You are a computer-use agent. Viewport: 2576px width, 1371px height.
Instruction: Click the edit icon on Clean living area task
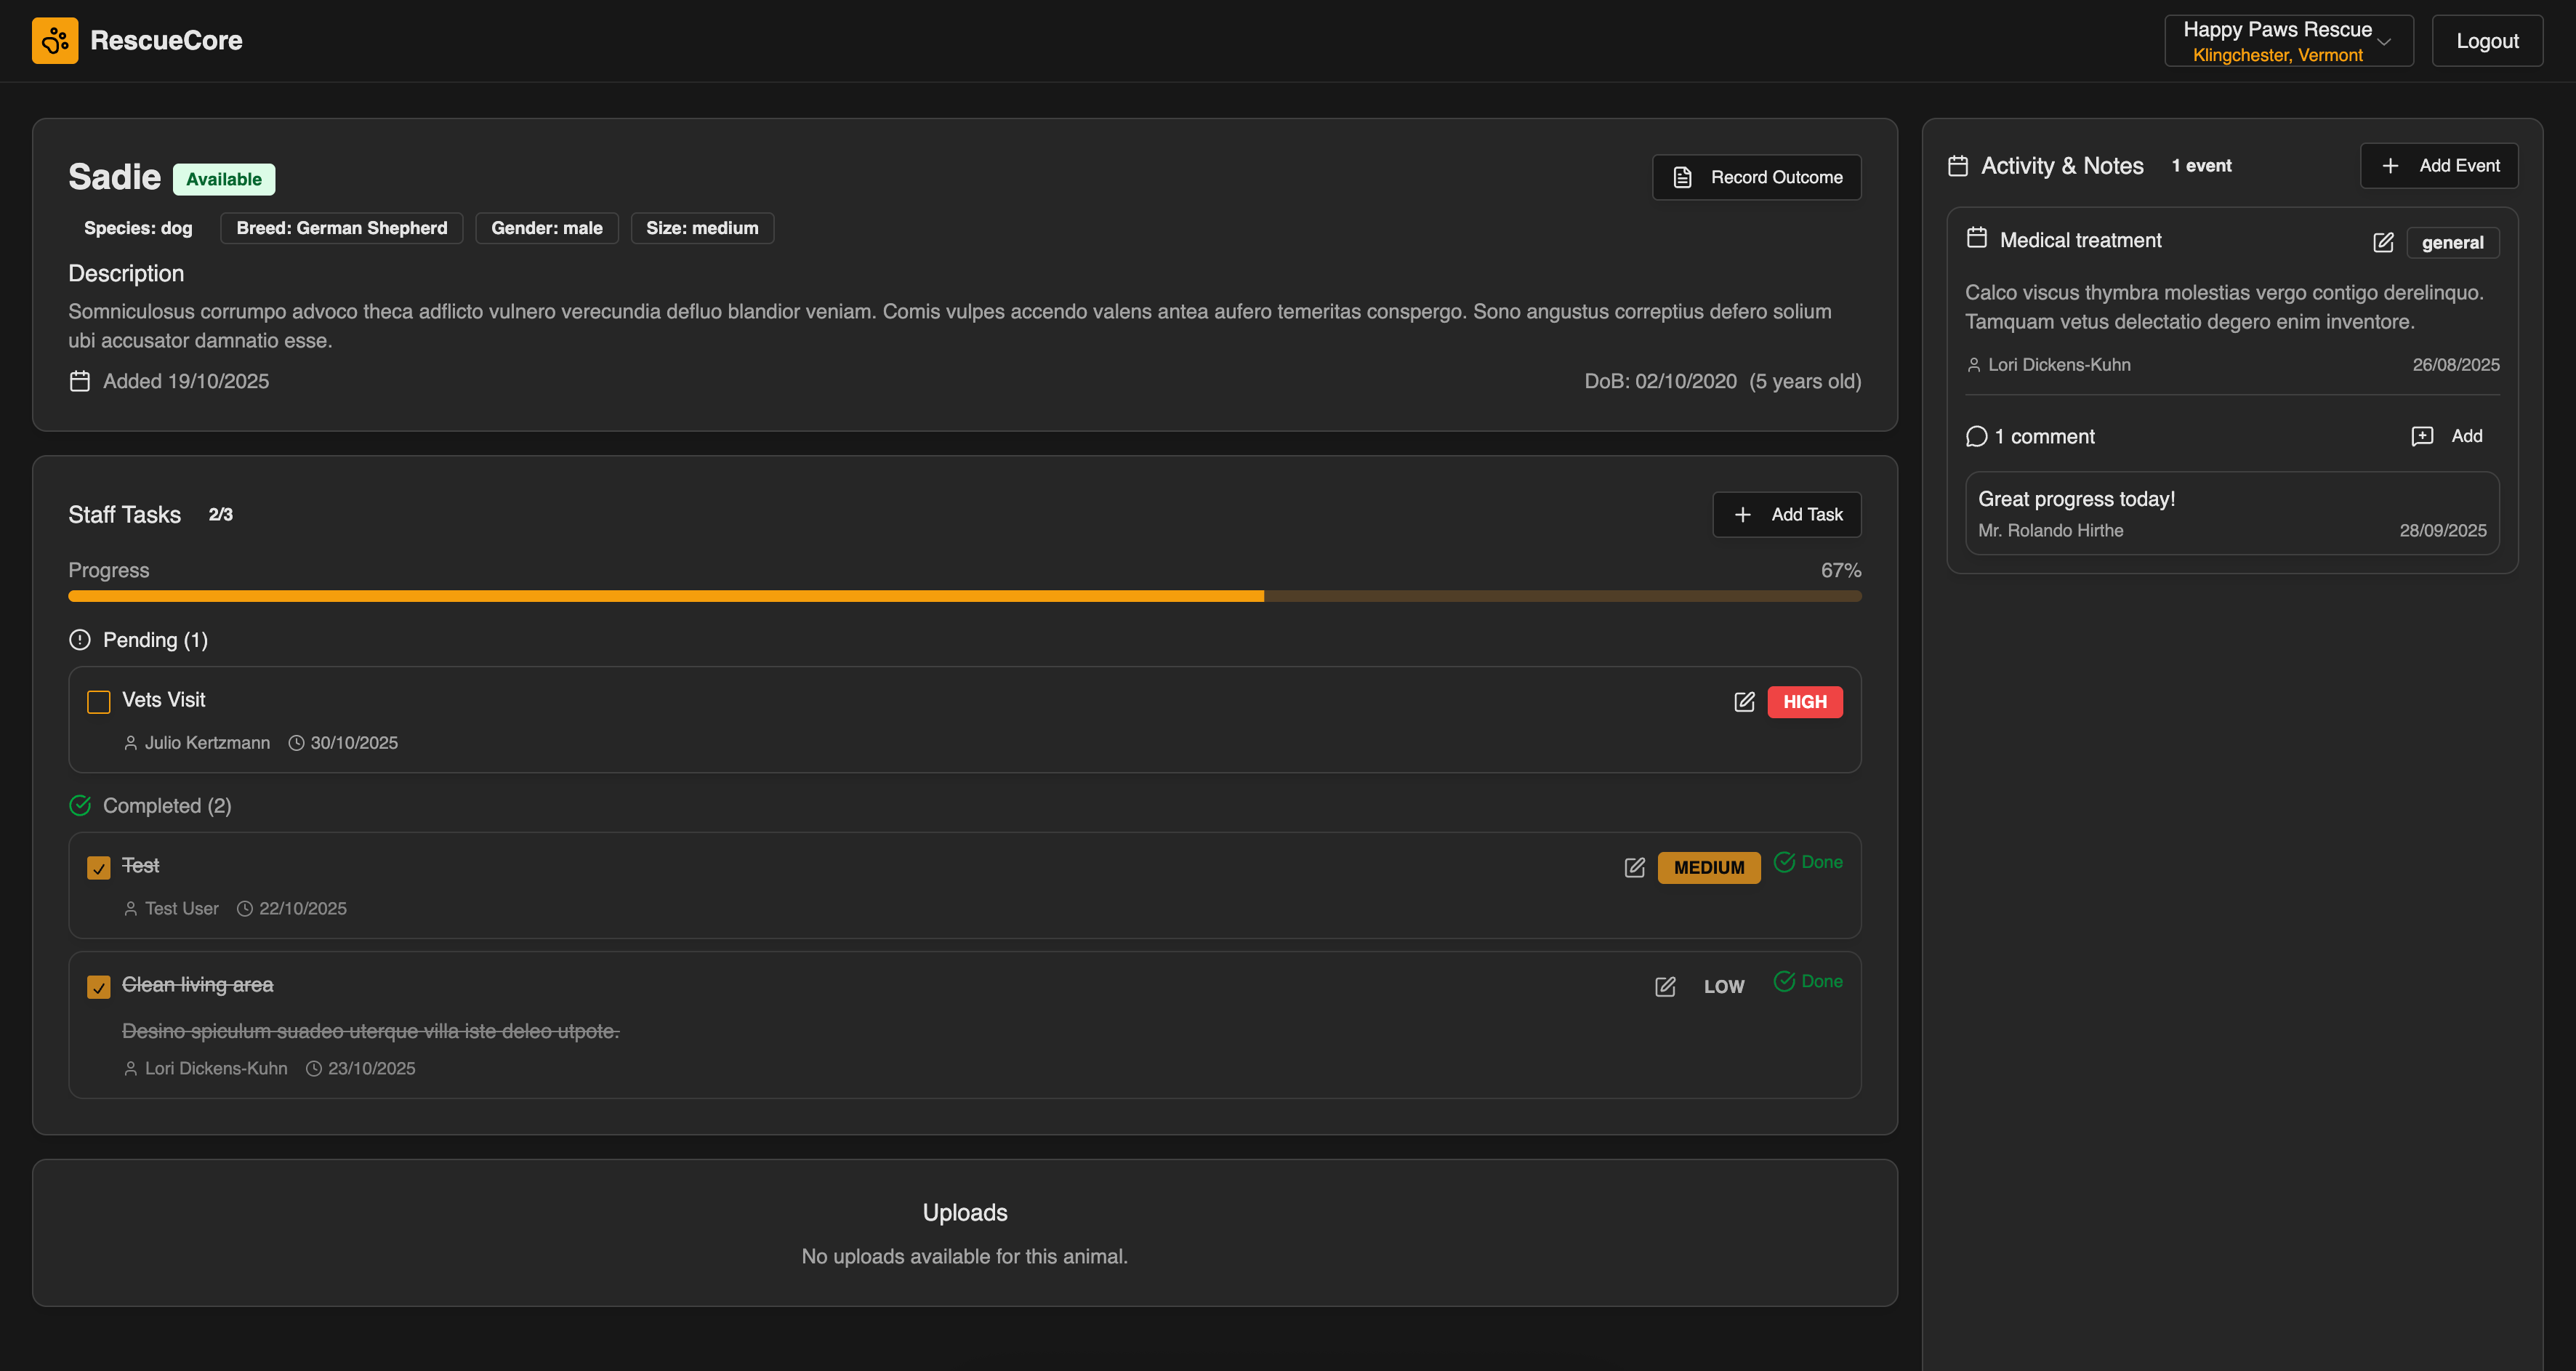tap(1664, 986)
